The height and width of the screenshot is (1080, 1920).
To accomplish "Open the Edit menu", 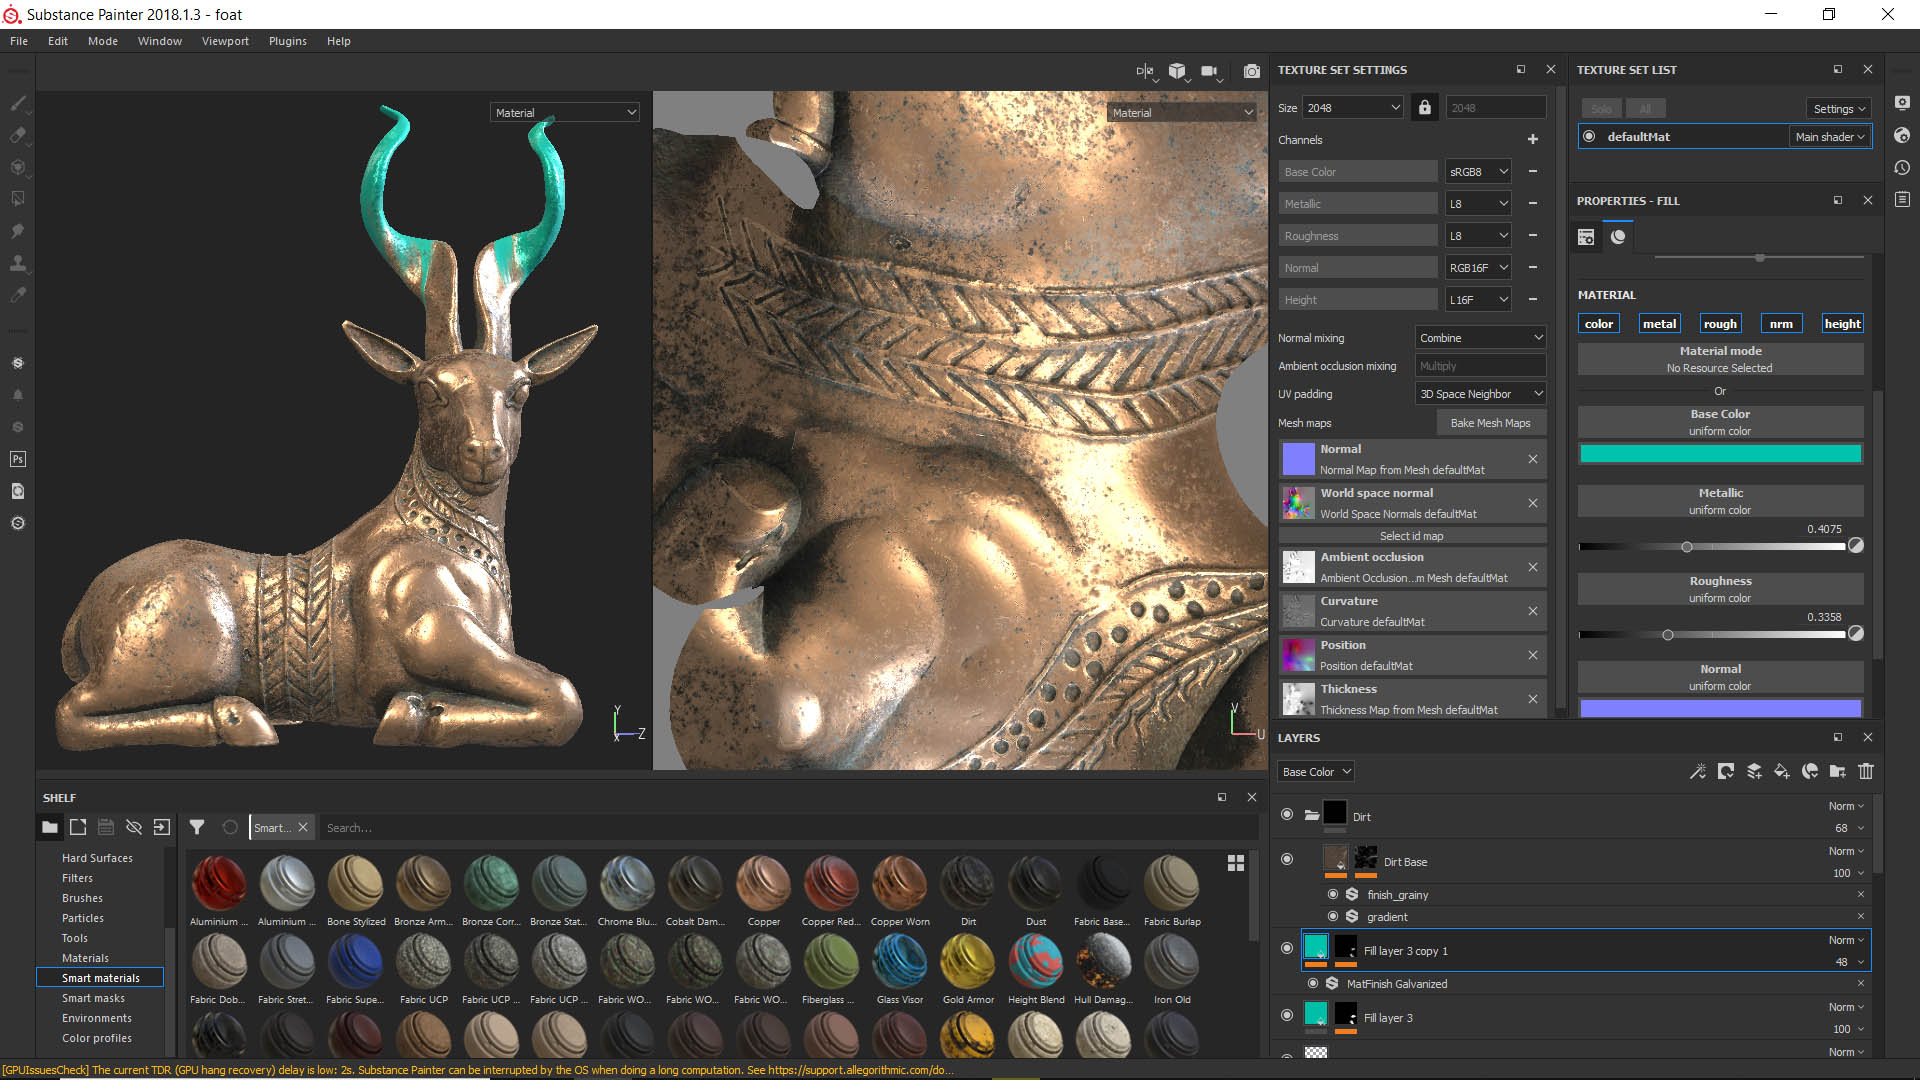I will (x=58, y=41).
